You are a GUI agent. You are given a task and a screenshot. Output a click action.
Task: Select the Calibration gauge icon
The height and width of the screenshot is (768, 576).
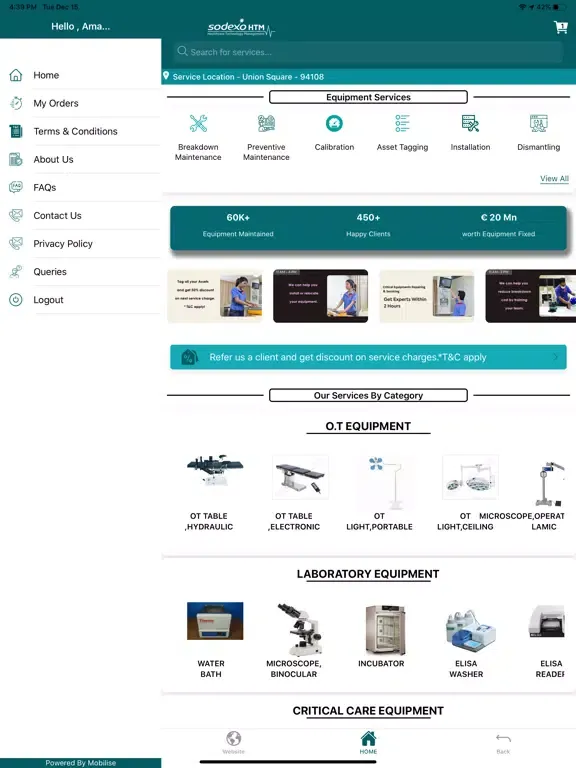pyautogui.click(x=335, y=123)
